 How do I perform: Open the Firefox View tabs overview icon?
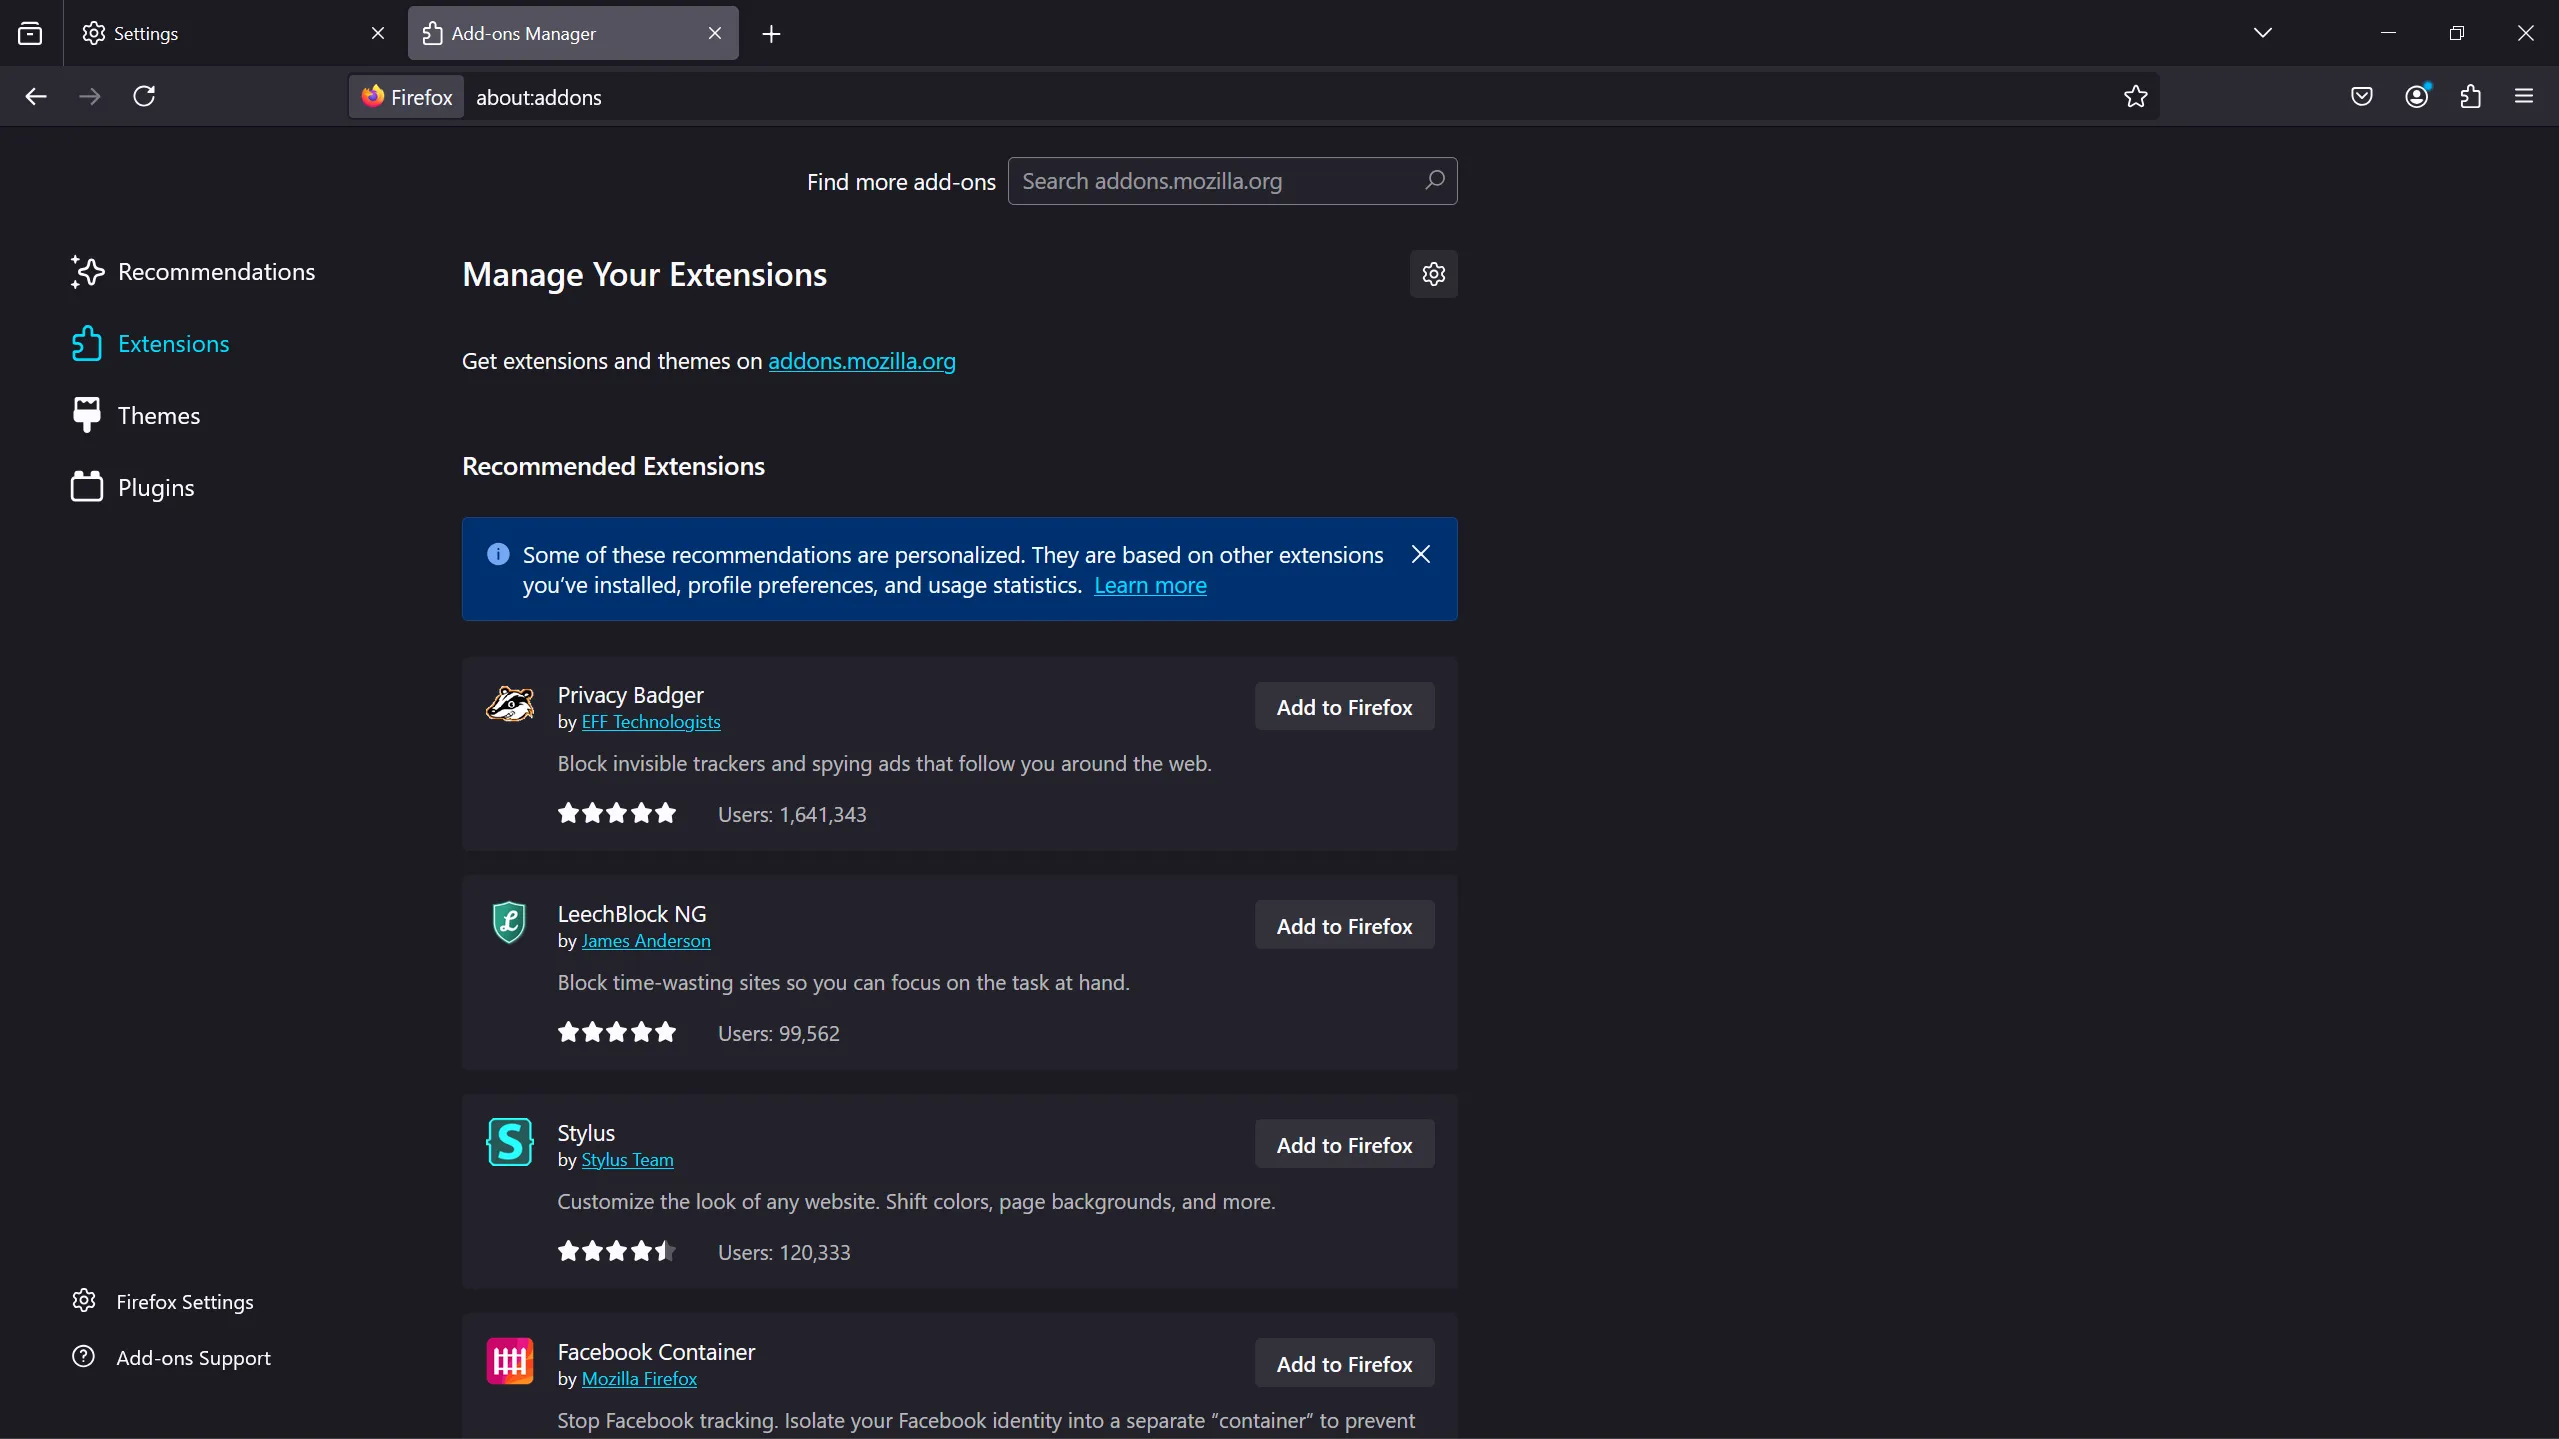pos(30,34)
